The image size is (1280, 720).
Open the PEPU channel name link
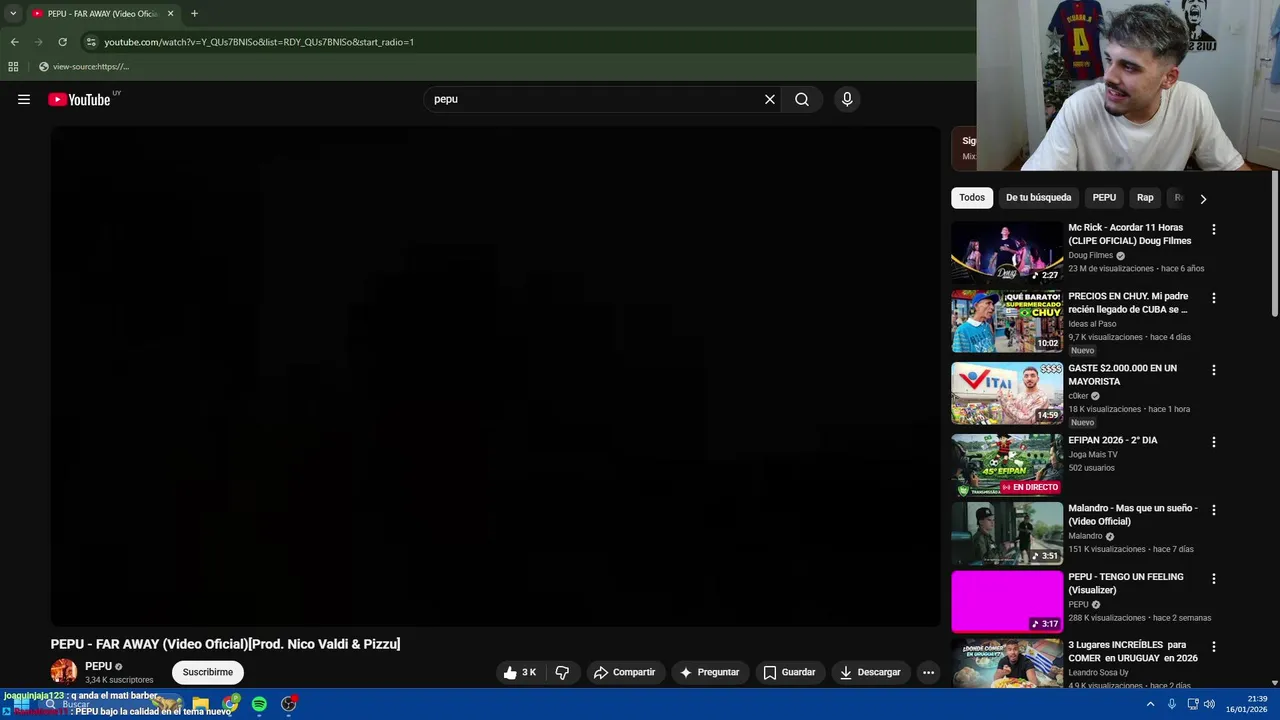[98, 666]
